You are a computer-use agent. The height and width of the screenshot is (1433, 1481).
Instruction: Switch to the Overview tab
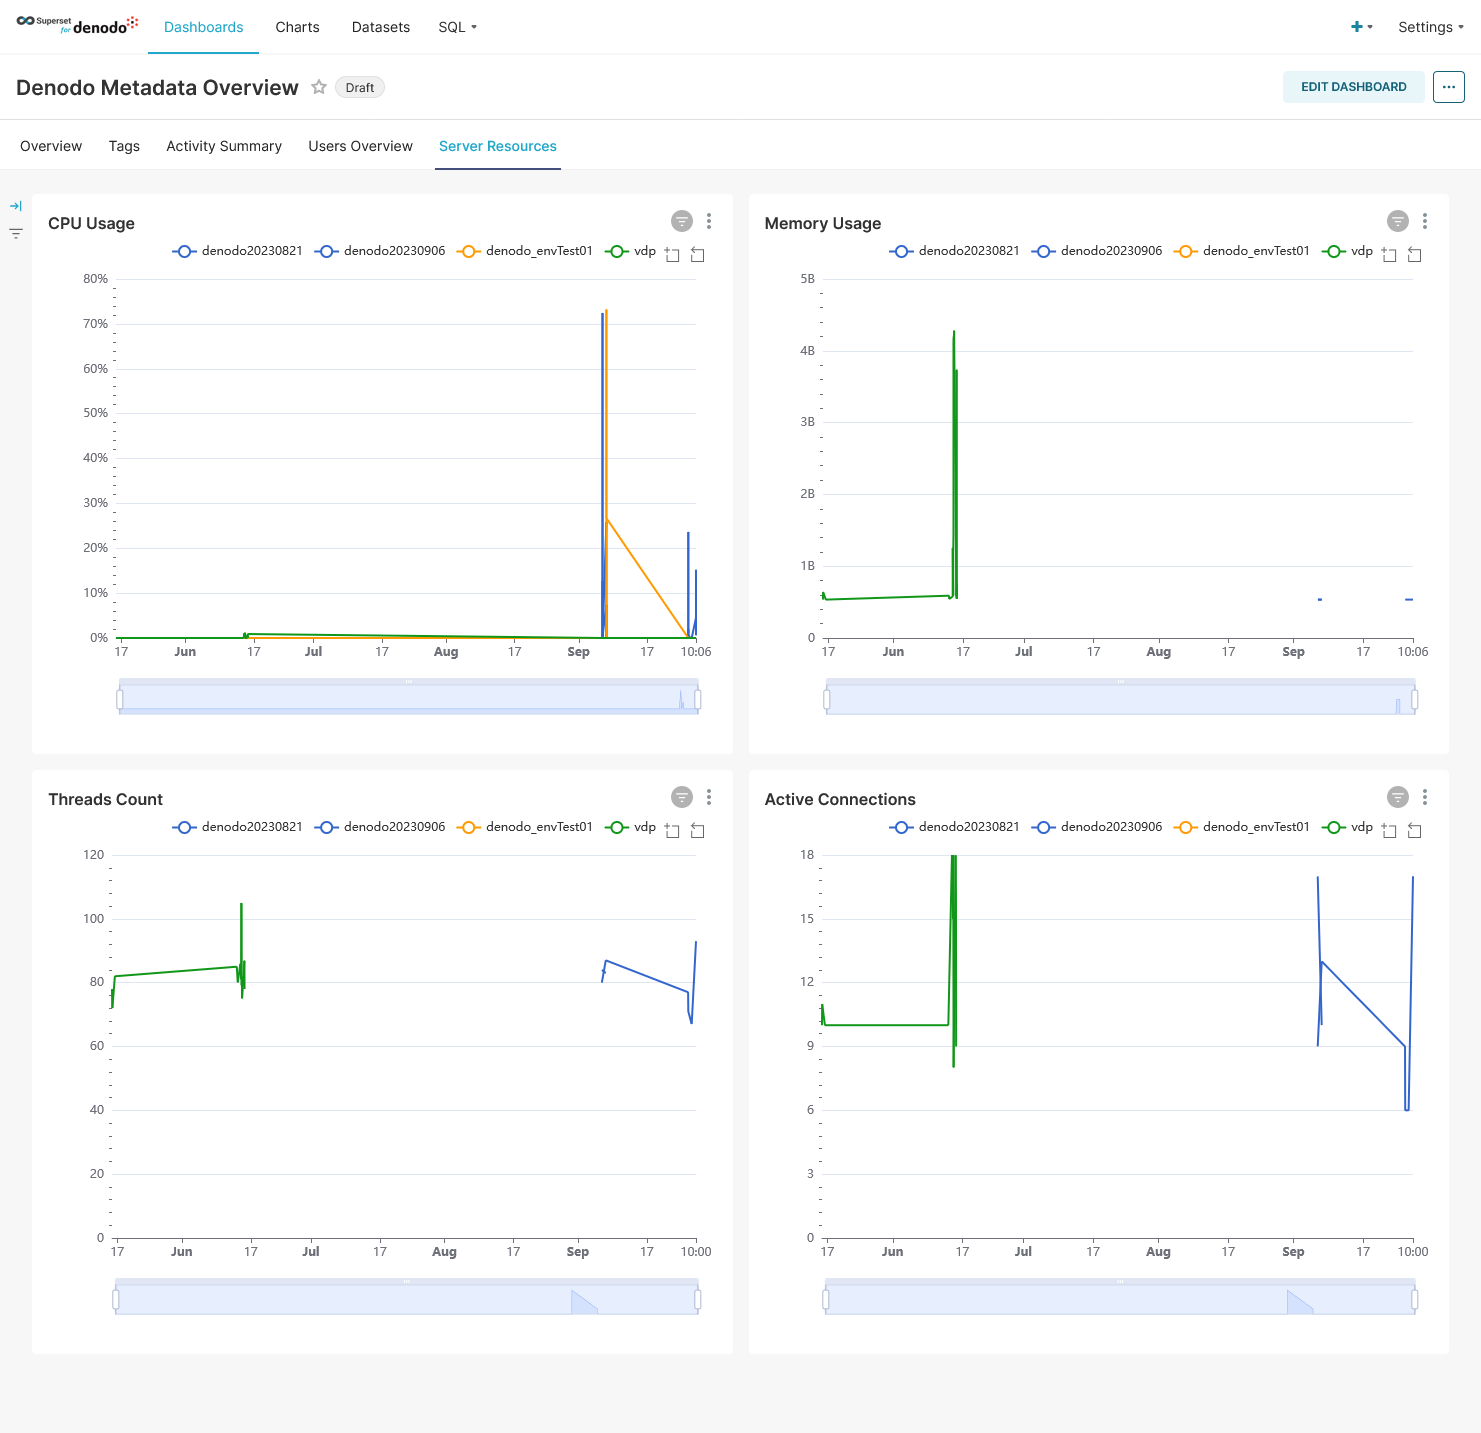click(x=51, y=146)
